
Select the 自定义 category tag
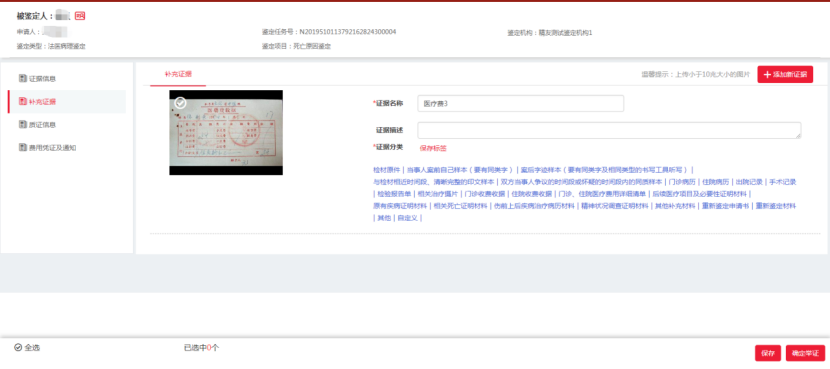408,218
